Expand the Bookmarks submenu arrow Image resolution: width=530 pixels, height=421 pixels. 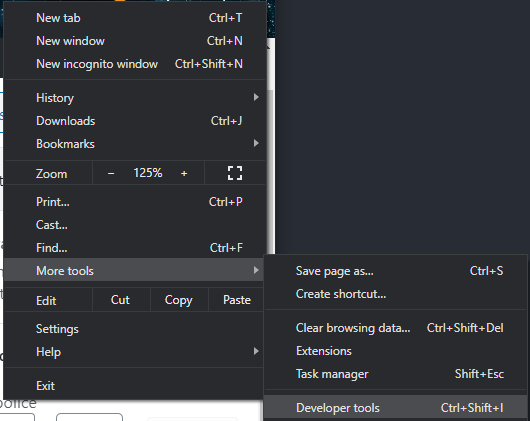pos(256,143)
